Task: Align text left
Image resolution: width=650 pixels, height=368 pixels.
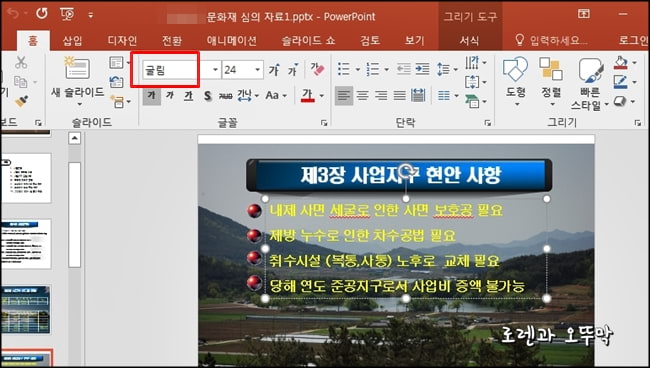Action: [x=344, y=96]
